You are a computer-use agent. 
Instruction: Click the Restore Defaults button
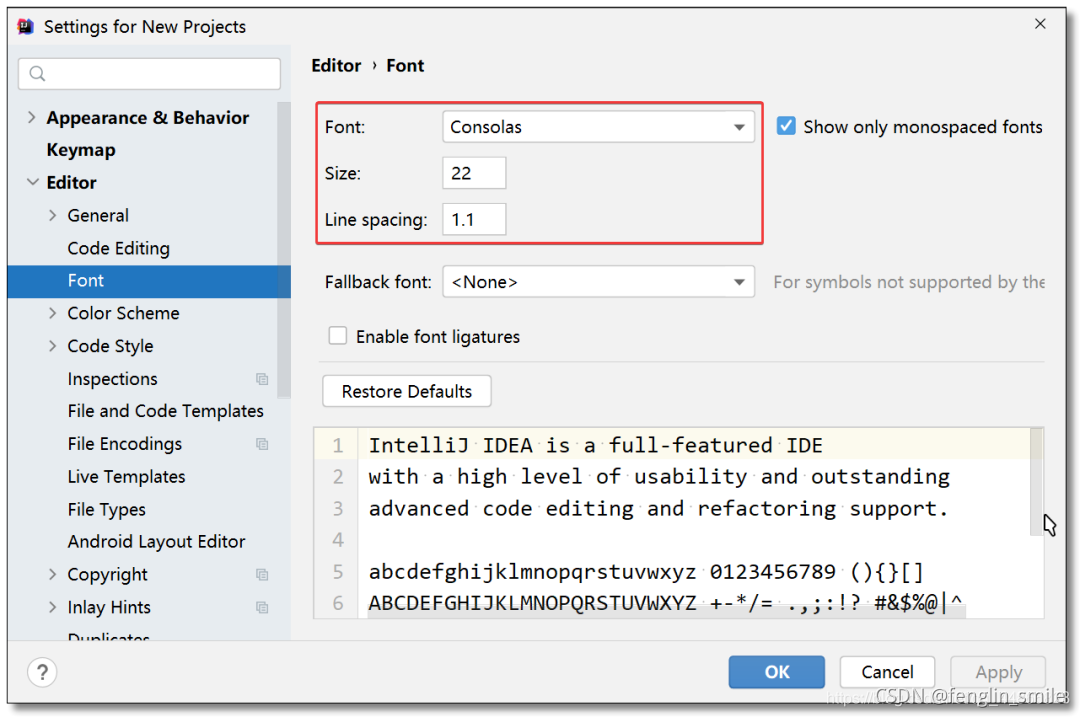tap(406, 391)
